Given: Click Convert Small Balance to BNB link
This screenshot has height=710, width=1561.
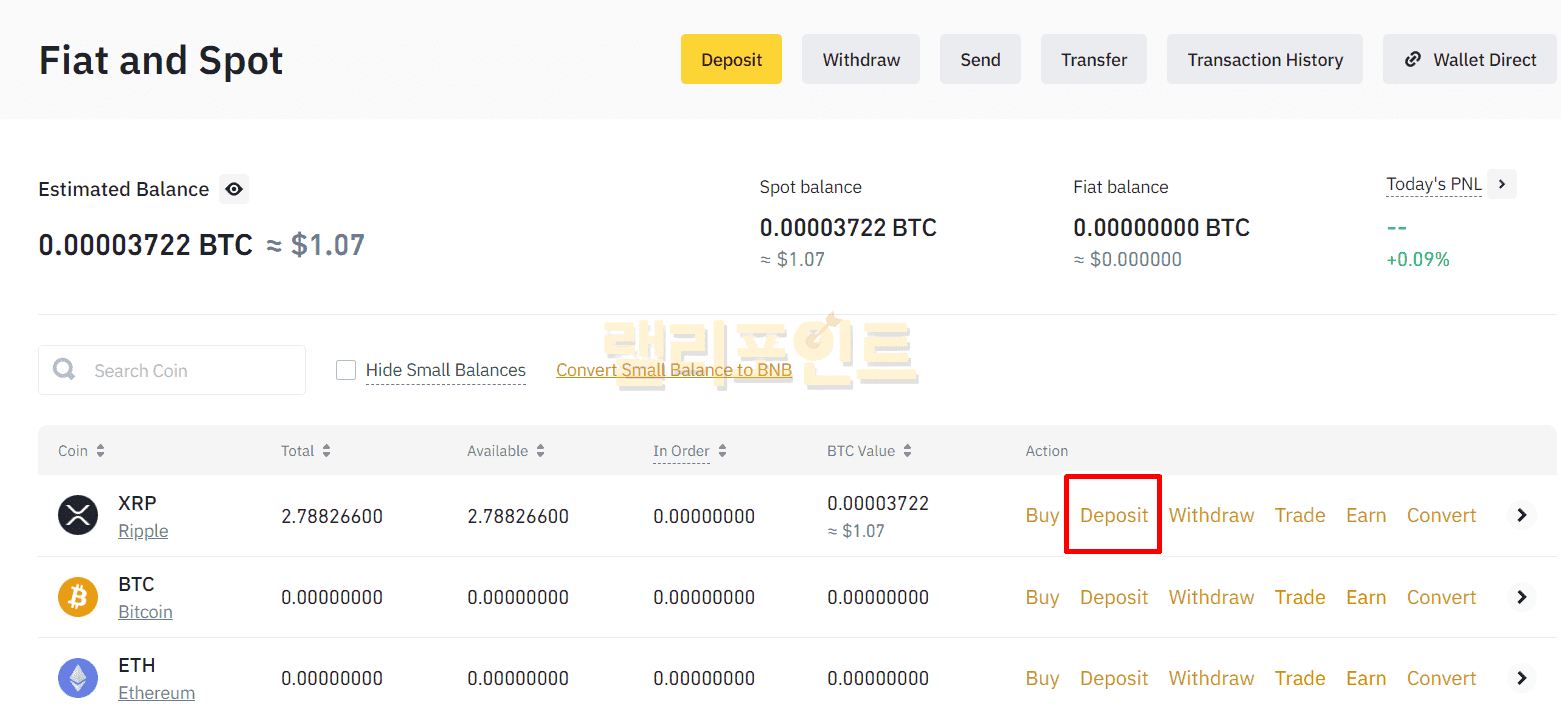Looking at the screenshot, I should [x=674, y=370].
